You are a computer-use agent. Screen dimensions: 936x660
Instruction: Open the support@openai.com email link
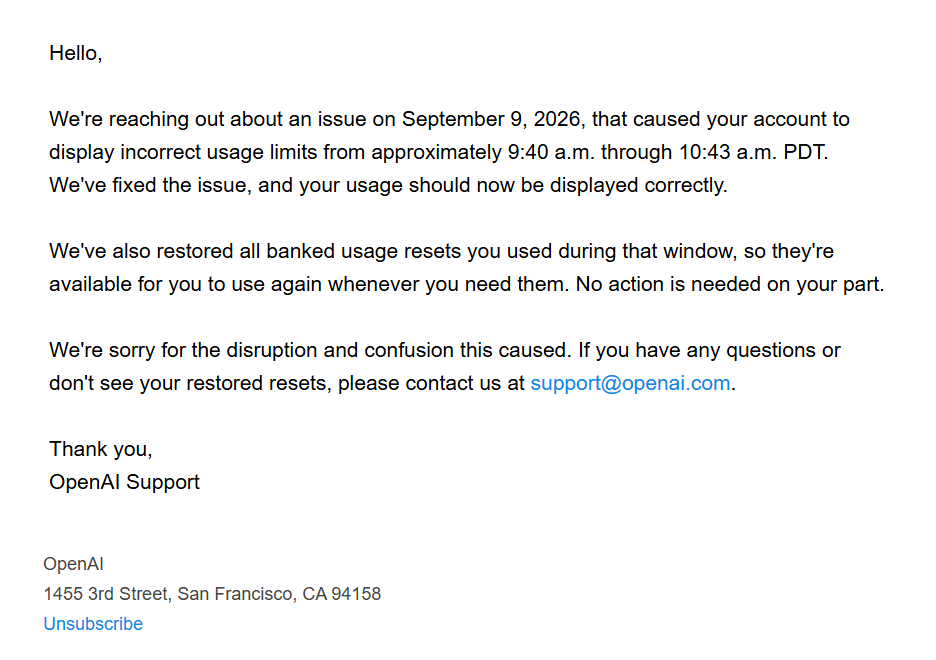click(630, 383)
